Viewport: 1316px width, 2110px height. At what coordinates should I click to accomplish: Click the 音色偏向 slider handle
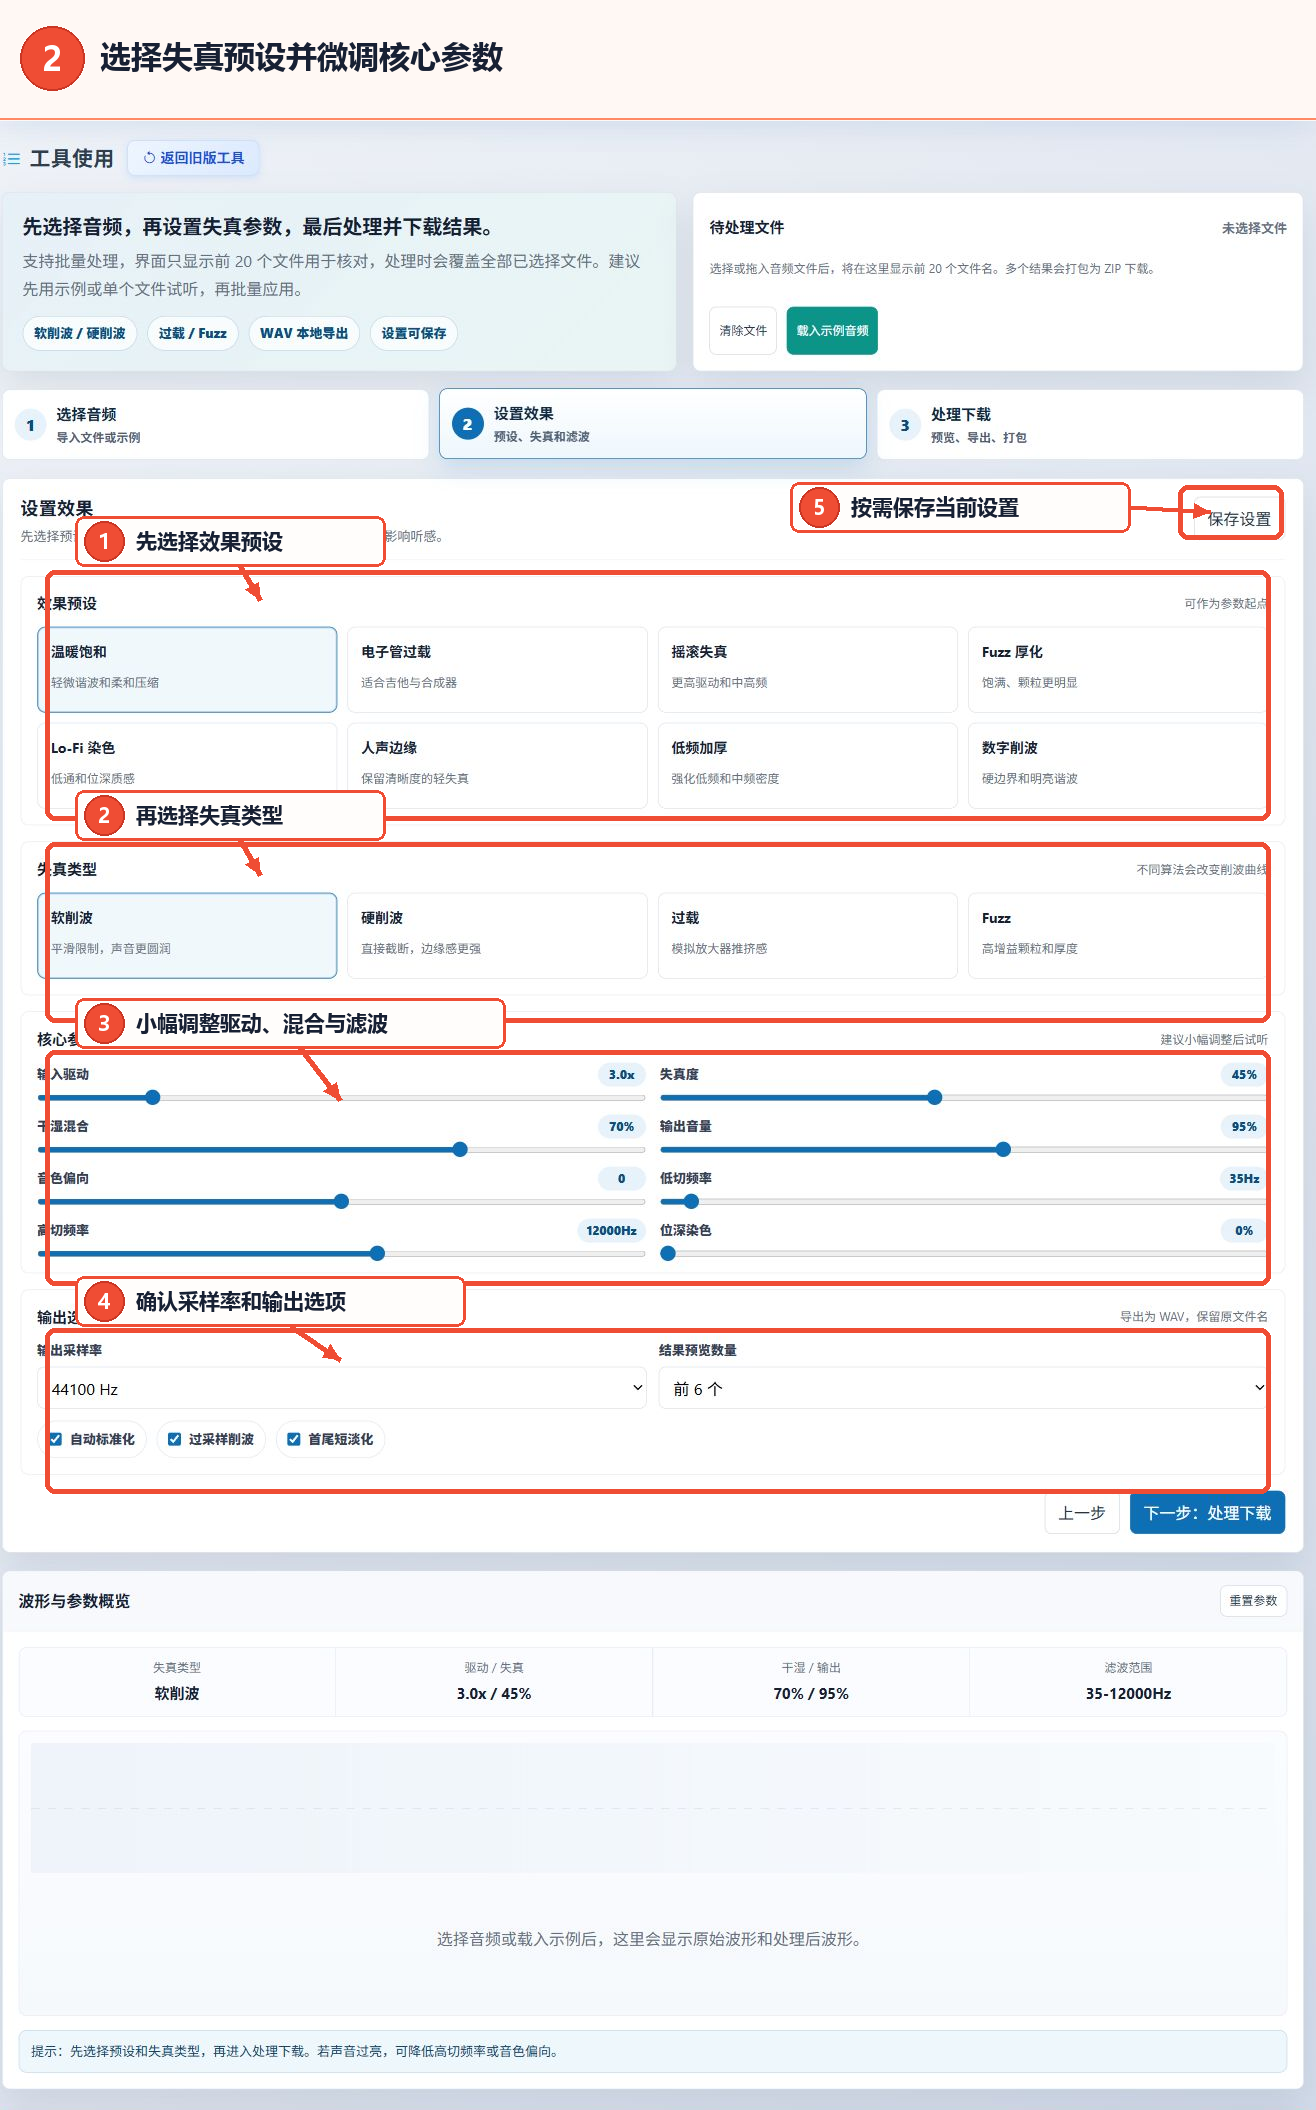[x=341, y=1201]
